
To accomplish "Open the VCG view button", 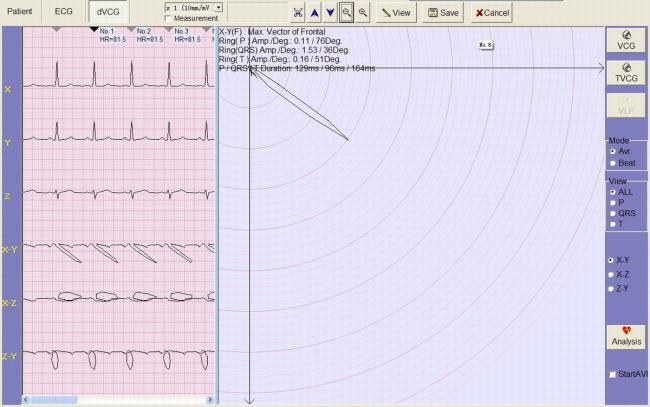I will click(x=625, y=40).
